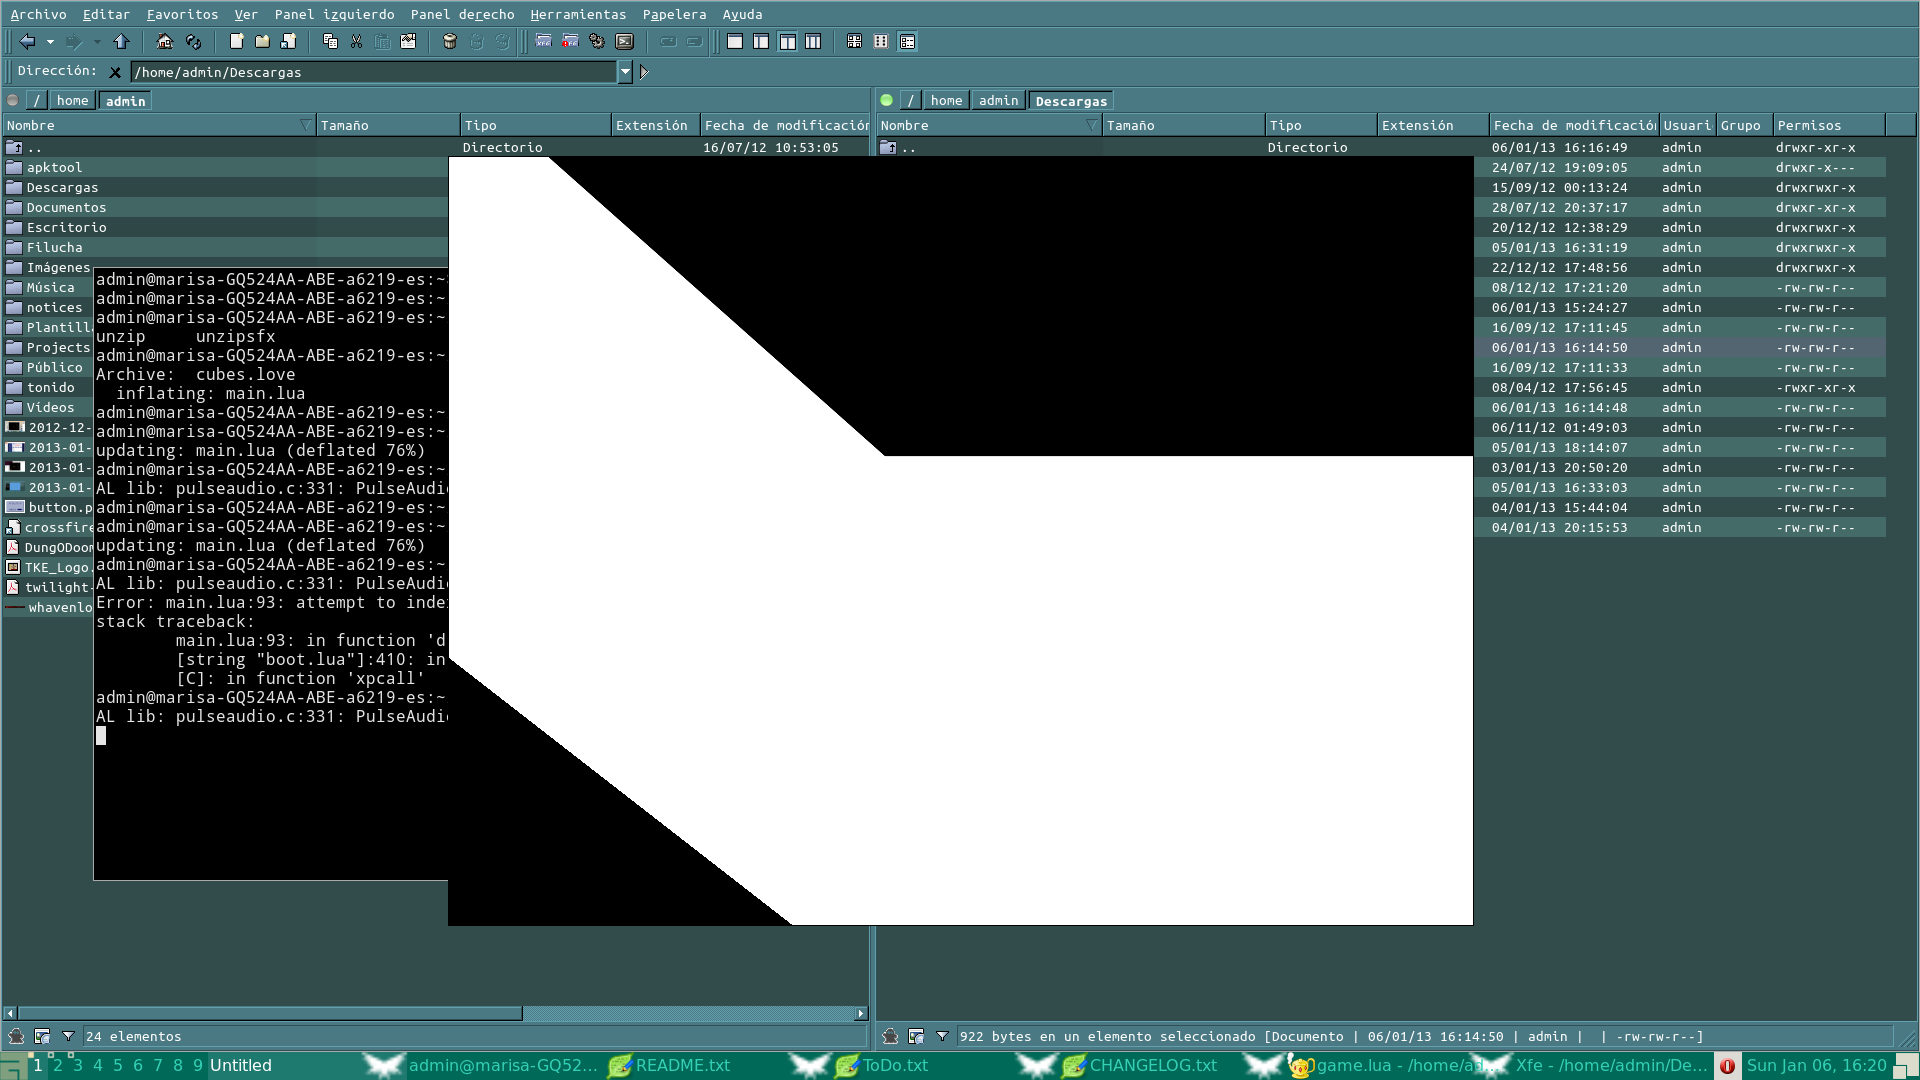Open the Archivo menu
1920x1080 pixels.
pyautogui.click(x=38, y=14)
